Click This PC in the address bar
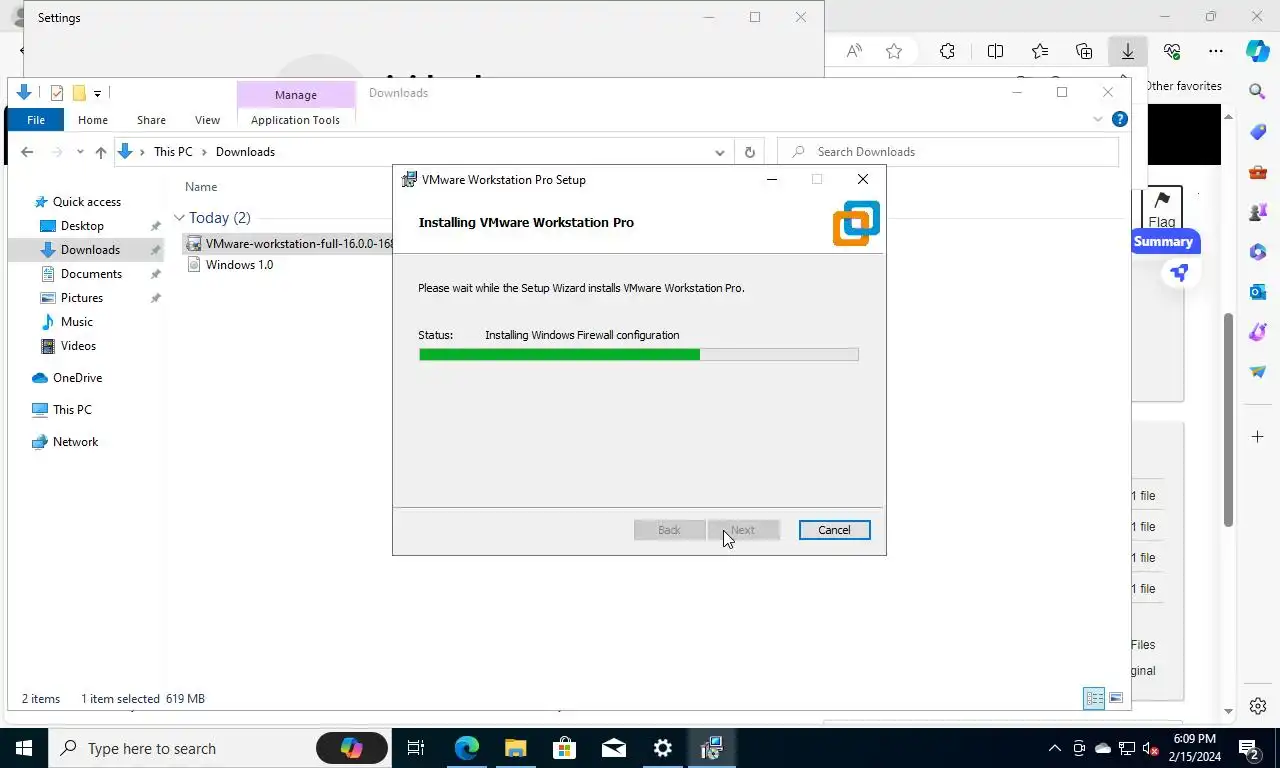The width and height of the screenshot is (1280, 768). coord(173,152)
